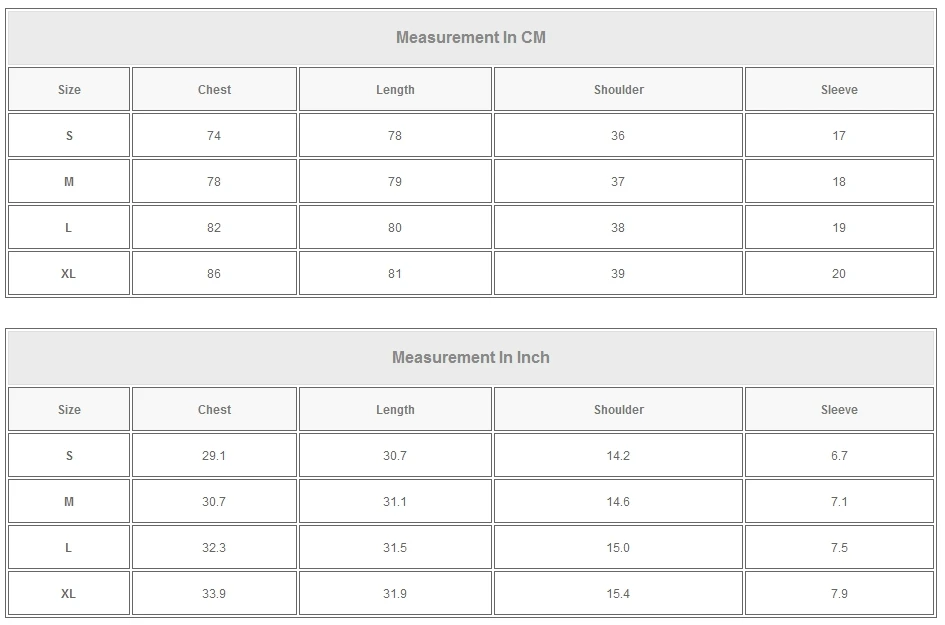Viewport: 945px width, 625px height.
Task: Click the Sleeve header in the CM table
Action: pos(839,90)
